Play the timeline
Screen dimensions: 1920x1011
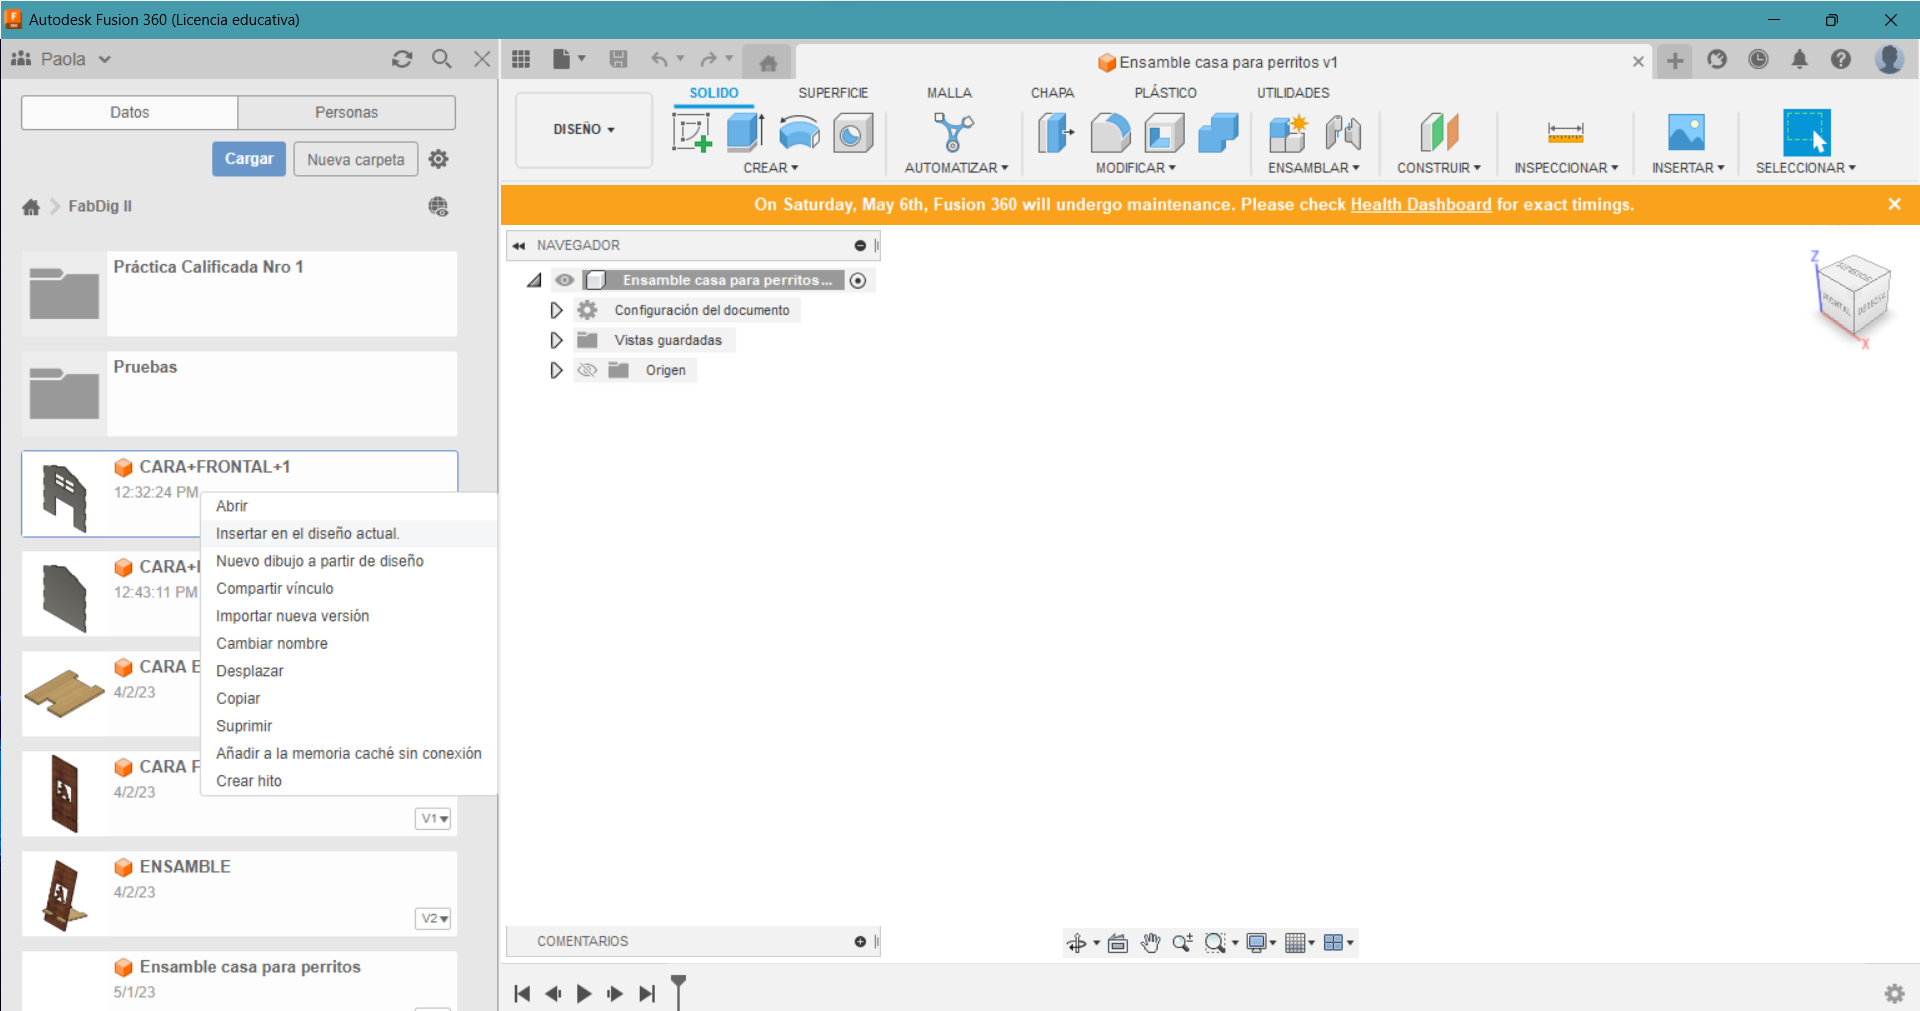coord(584,993)
